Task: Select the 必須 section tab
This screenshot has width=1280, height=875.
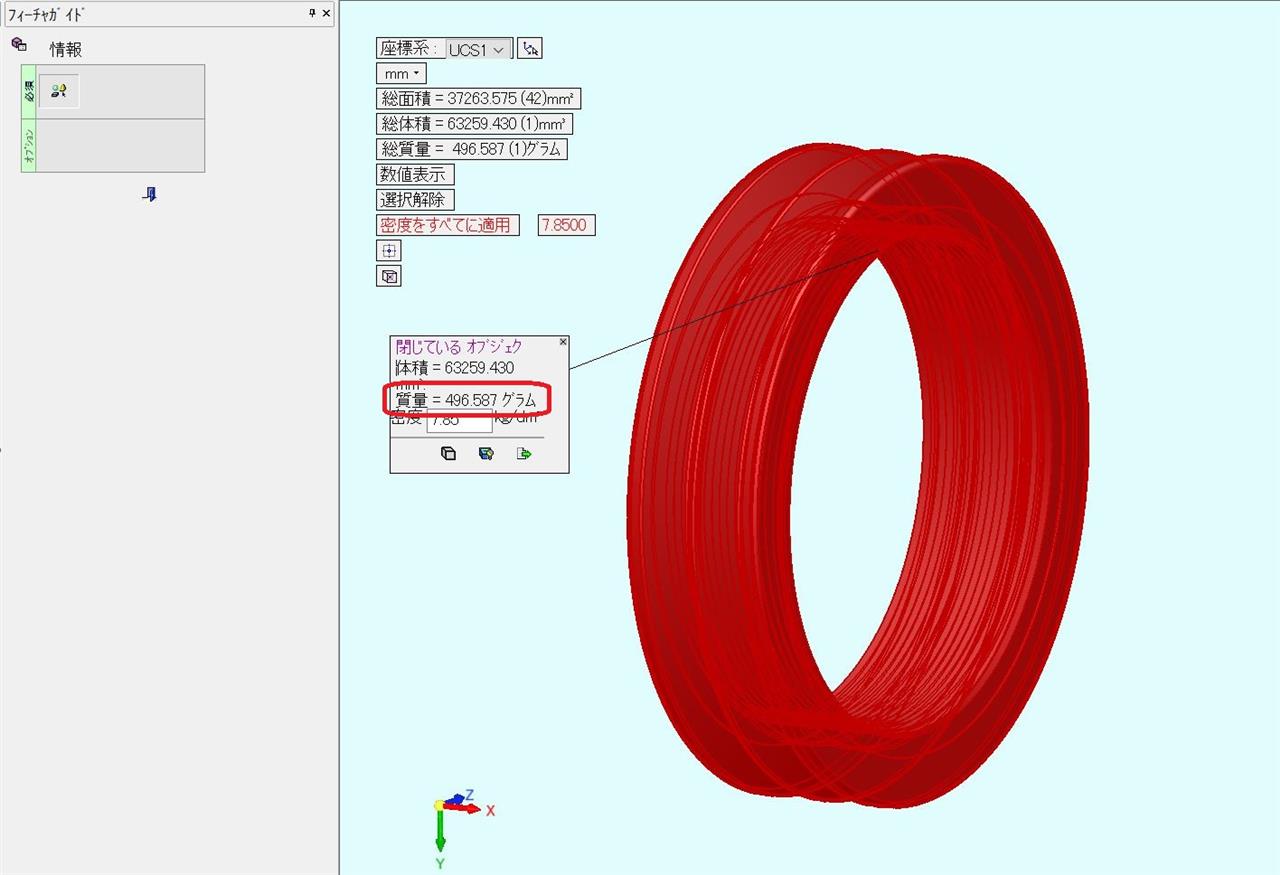Action: click(x=29, y=92)
